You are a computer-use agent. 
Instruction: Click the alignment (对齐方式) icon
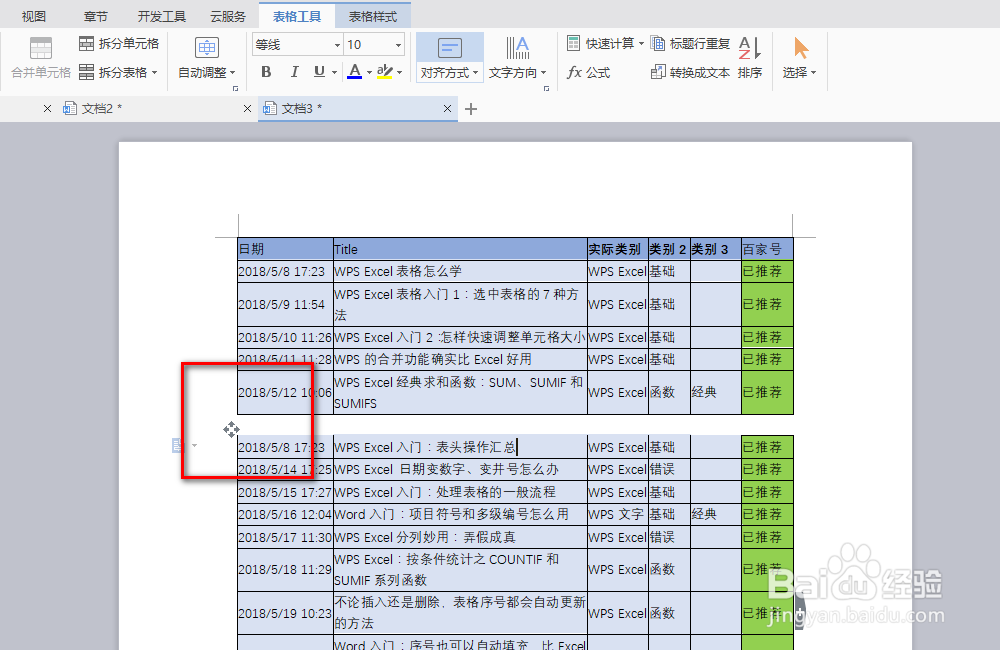(x=450, y=48)
